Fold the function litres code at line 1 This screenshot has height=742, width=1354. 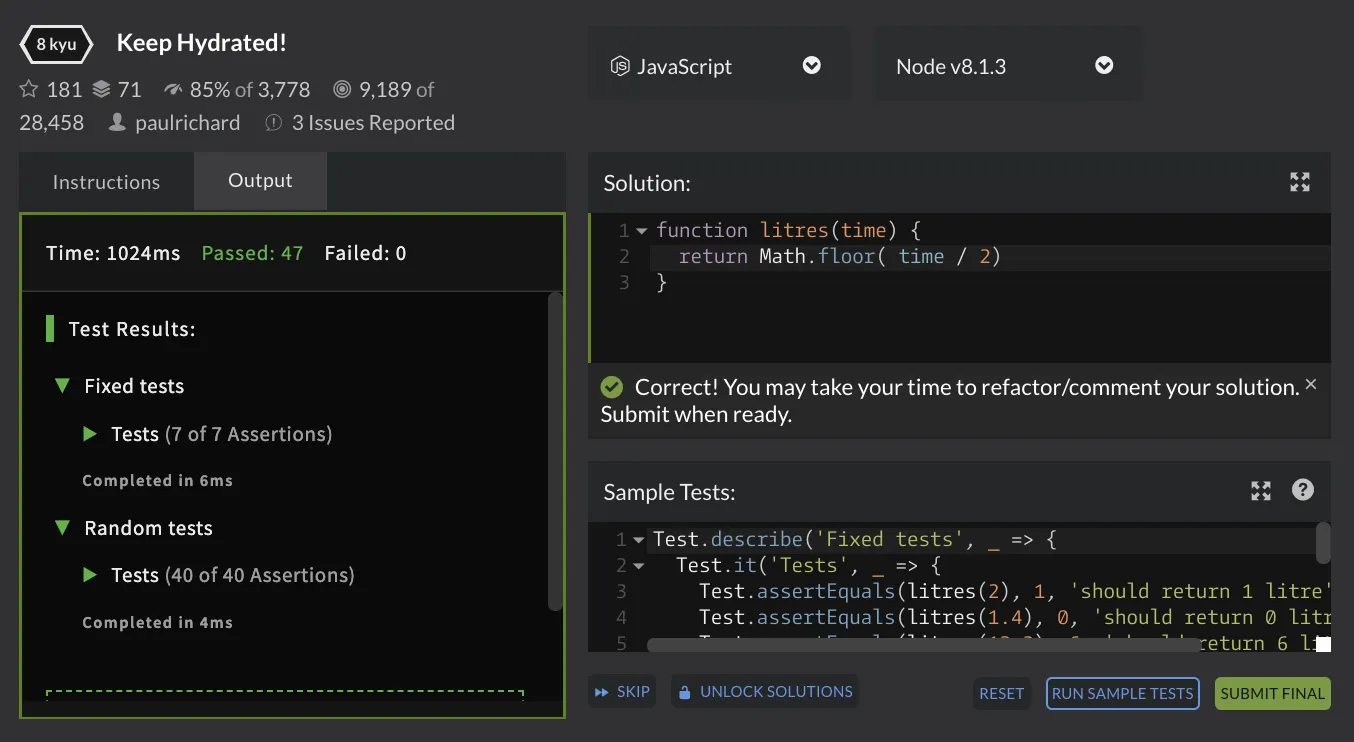(x=641, y=231)
